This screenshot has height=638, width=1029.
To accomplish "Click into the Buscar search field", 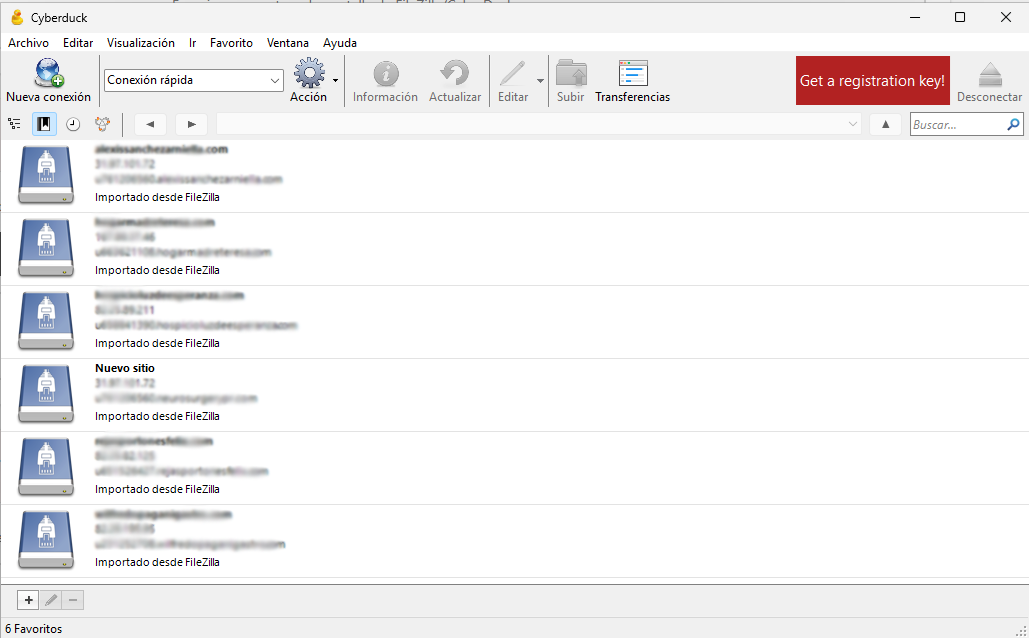I will click(x=957, y=125).
